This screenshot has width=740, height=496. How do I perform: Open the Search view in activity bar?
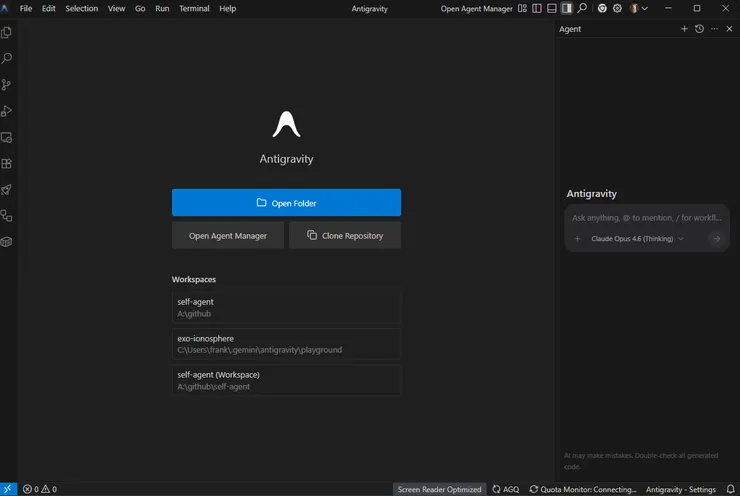(x=7, y=59)
